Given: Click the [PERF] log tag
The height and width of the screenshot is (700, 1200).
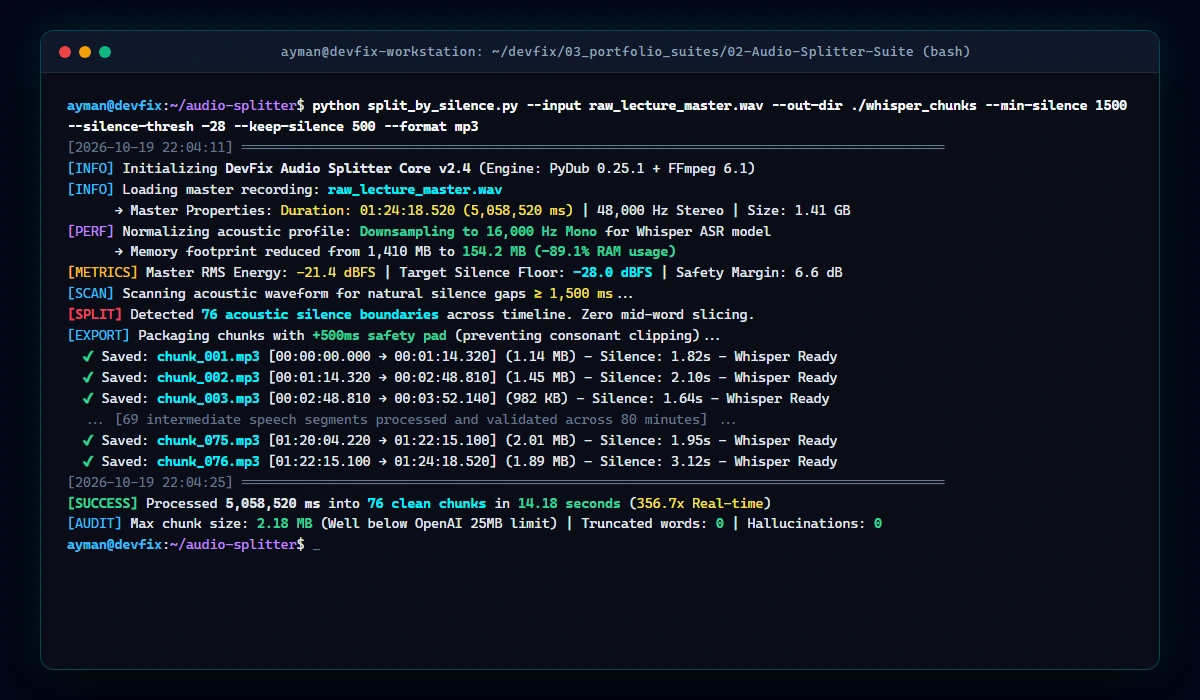Looking at the screenshot, I should 90,231.
